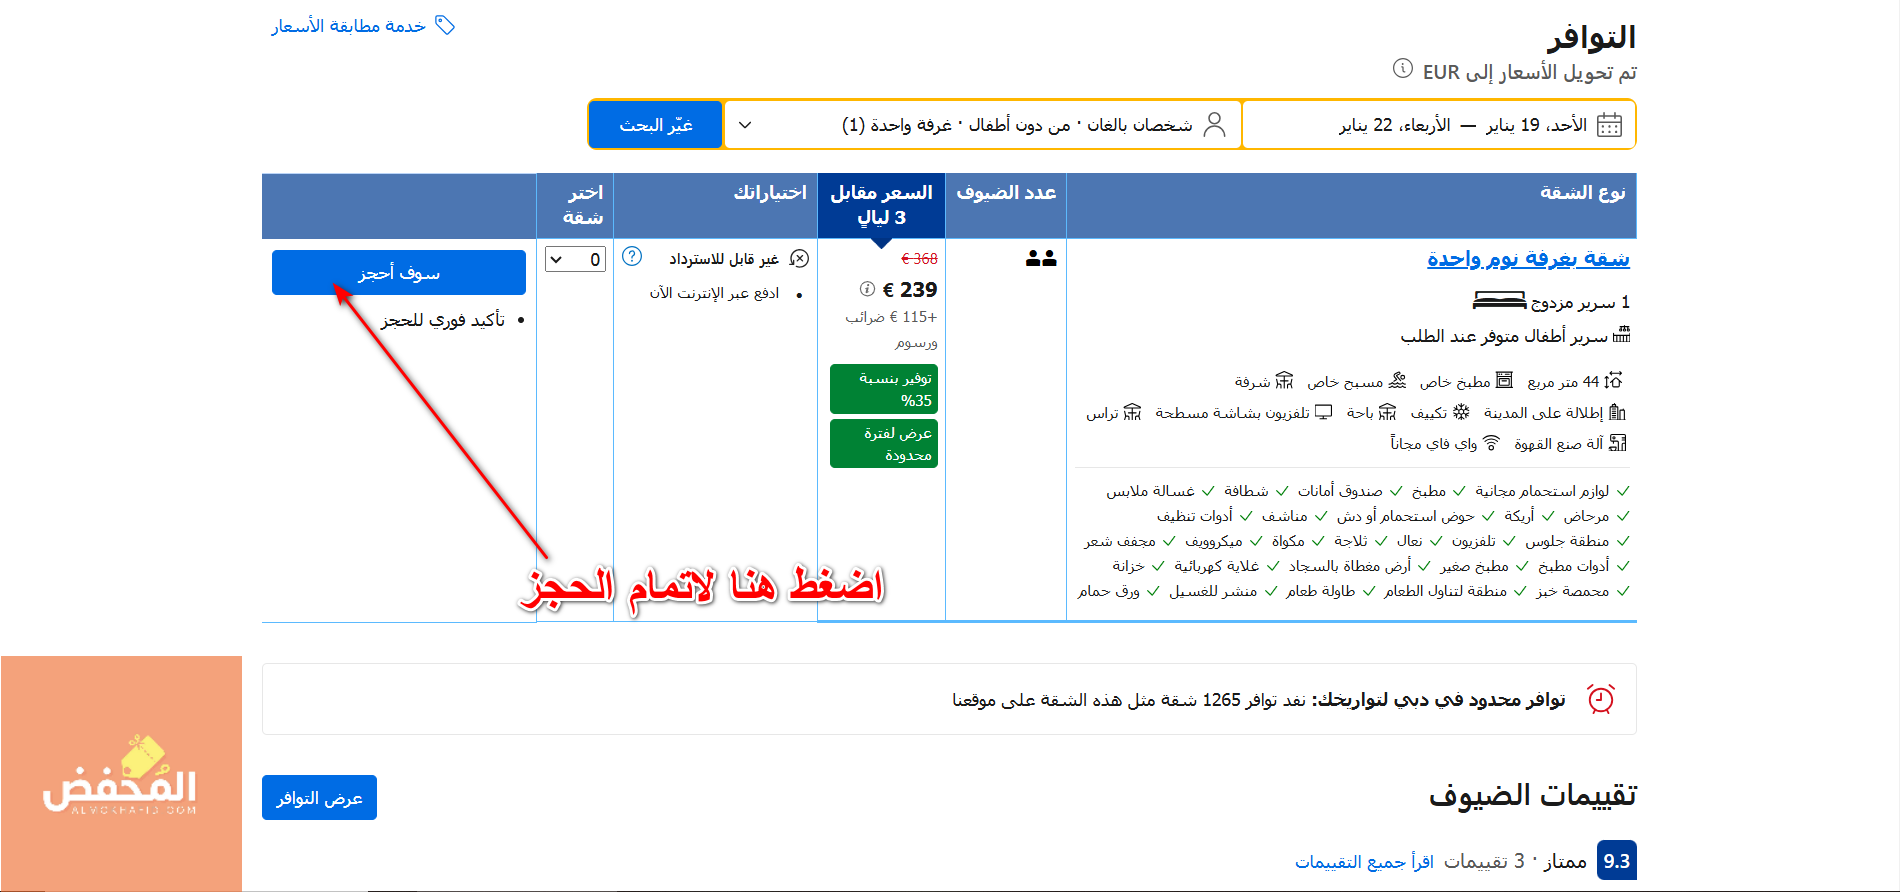This screenshot has height=892, width=1900.
Task: Open the 'خدمة مطابقة الأسعار' link
Action: (x=349, y=26)
